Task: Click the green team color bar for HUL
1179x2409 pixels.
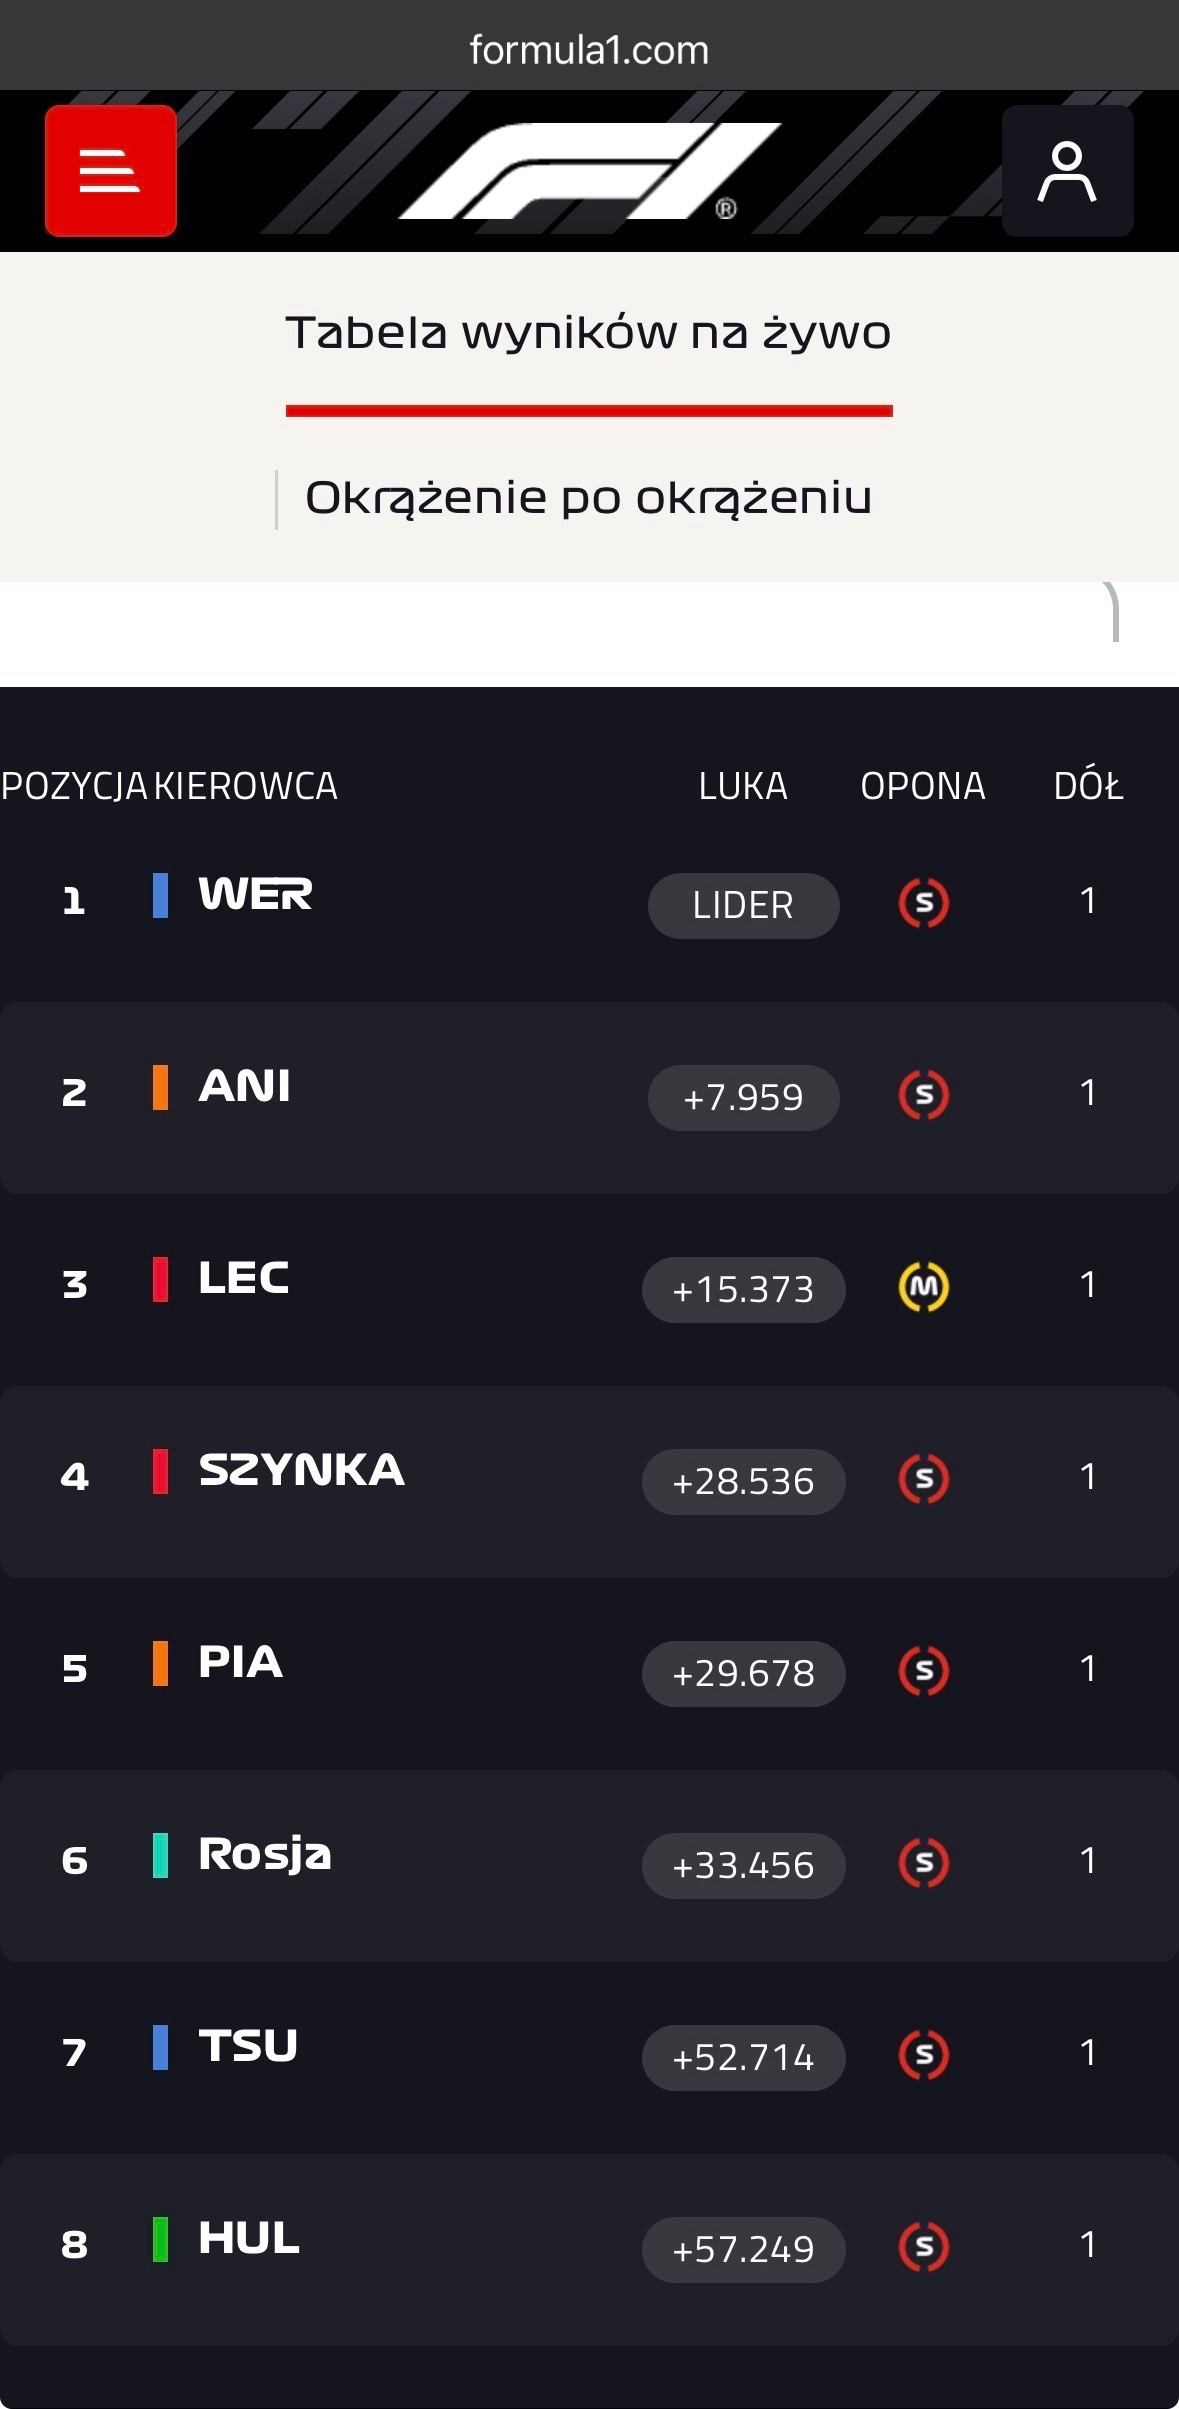Action: coord(160,2239)
